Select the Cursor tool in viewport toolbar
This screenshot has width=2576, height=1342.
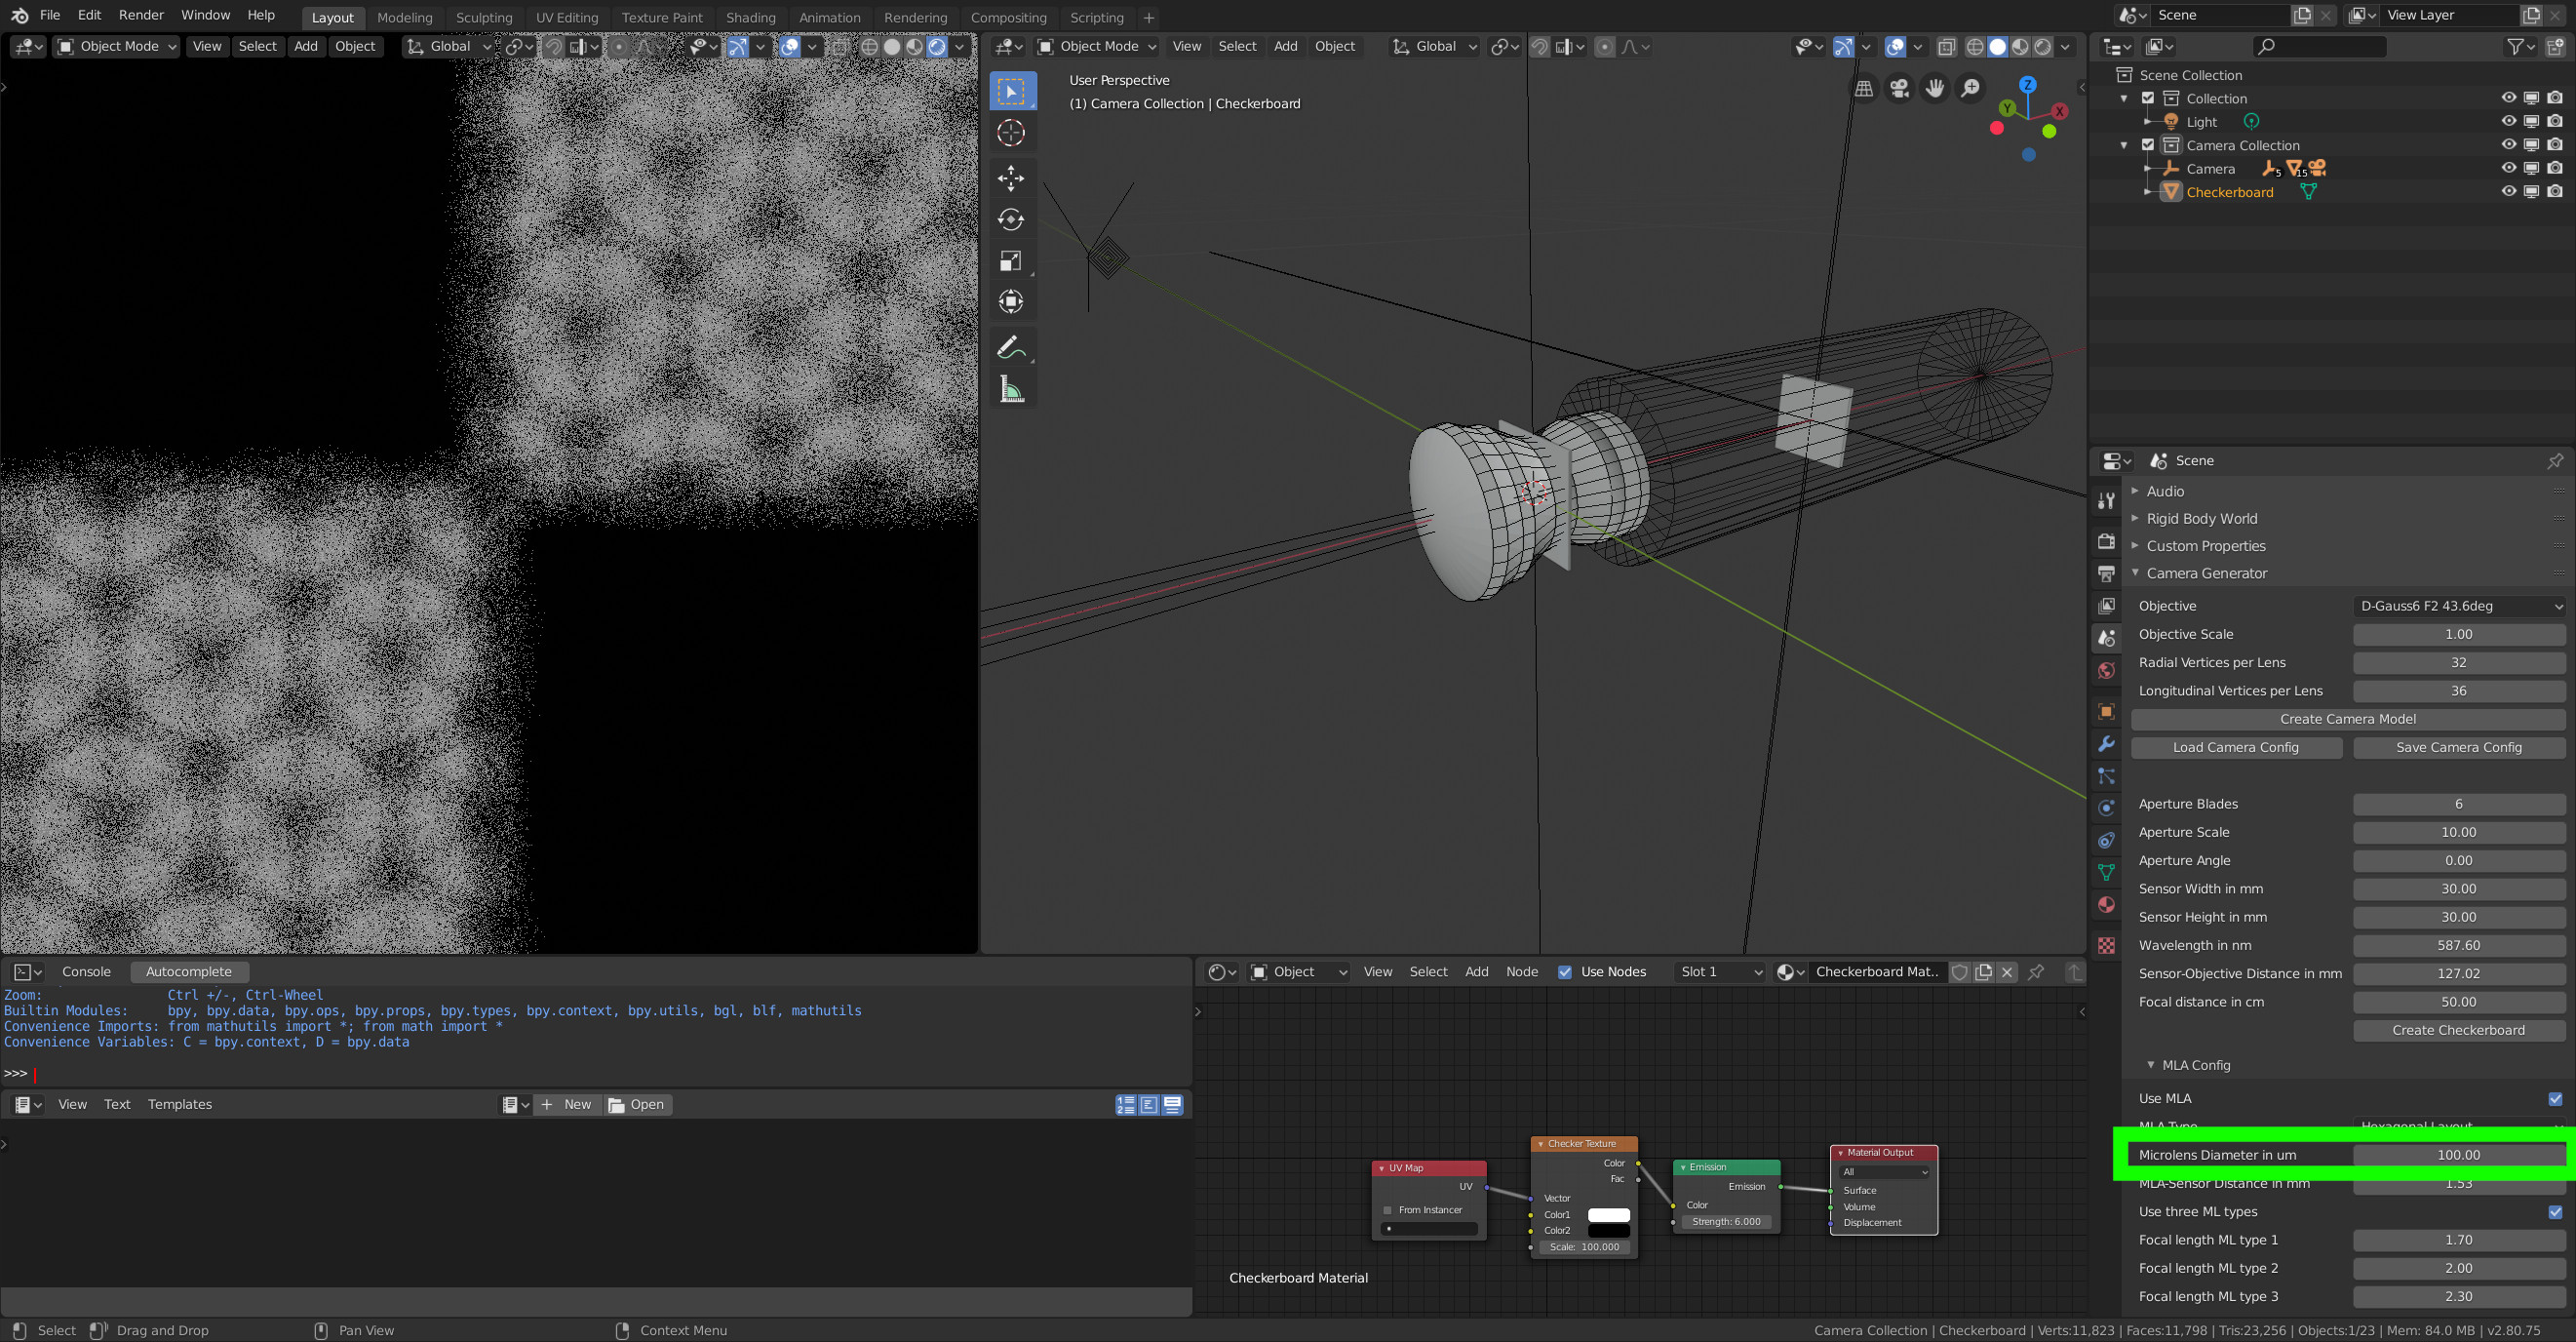coord(1010,133)
